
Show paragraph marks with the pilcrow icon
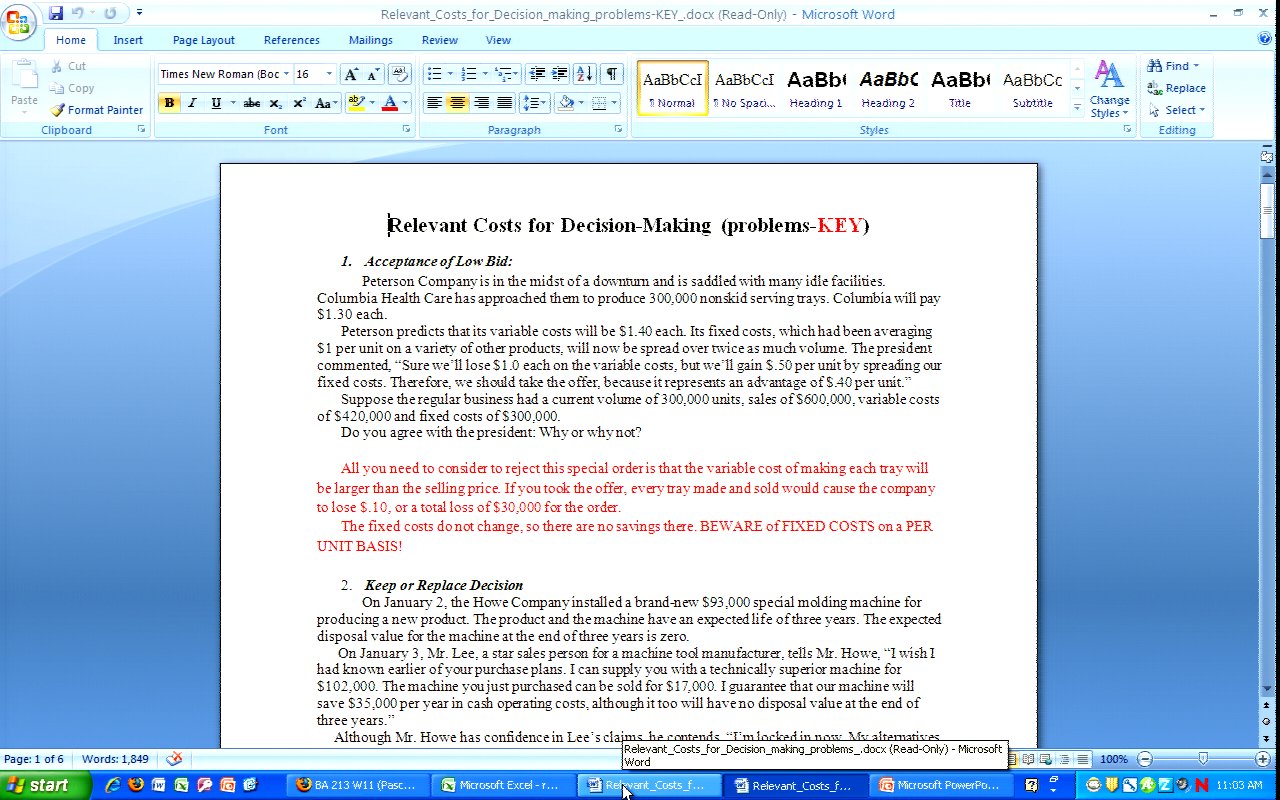[x=611, y=74]
